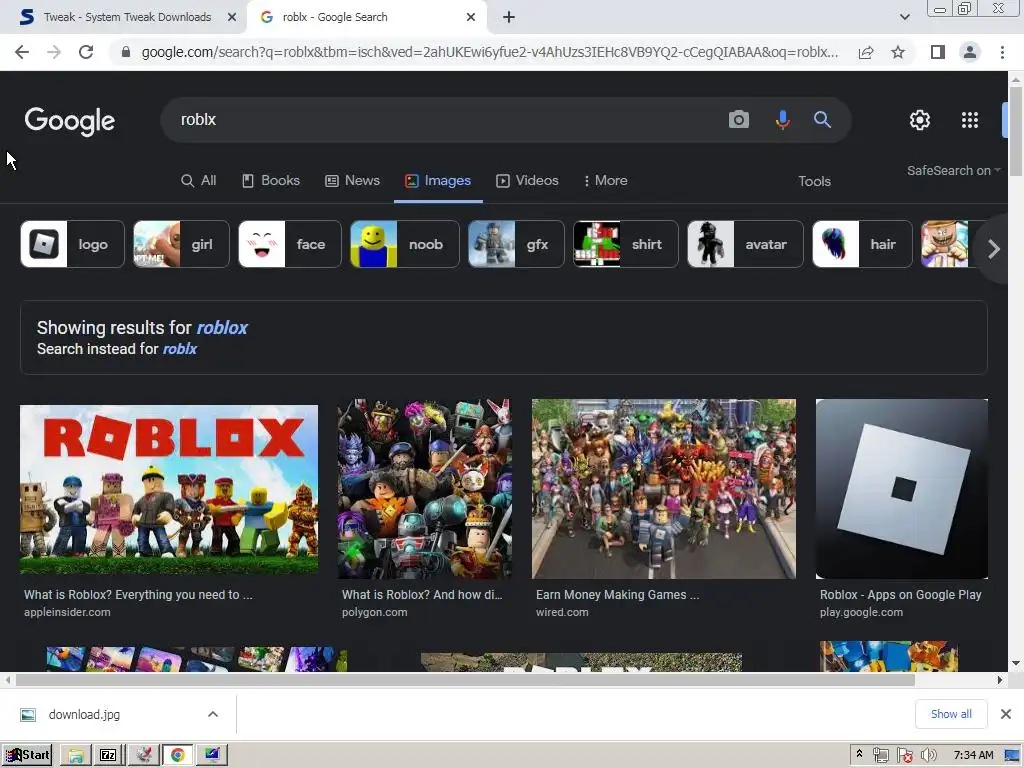Search by image with camera icon

[x=739, y=120]
